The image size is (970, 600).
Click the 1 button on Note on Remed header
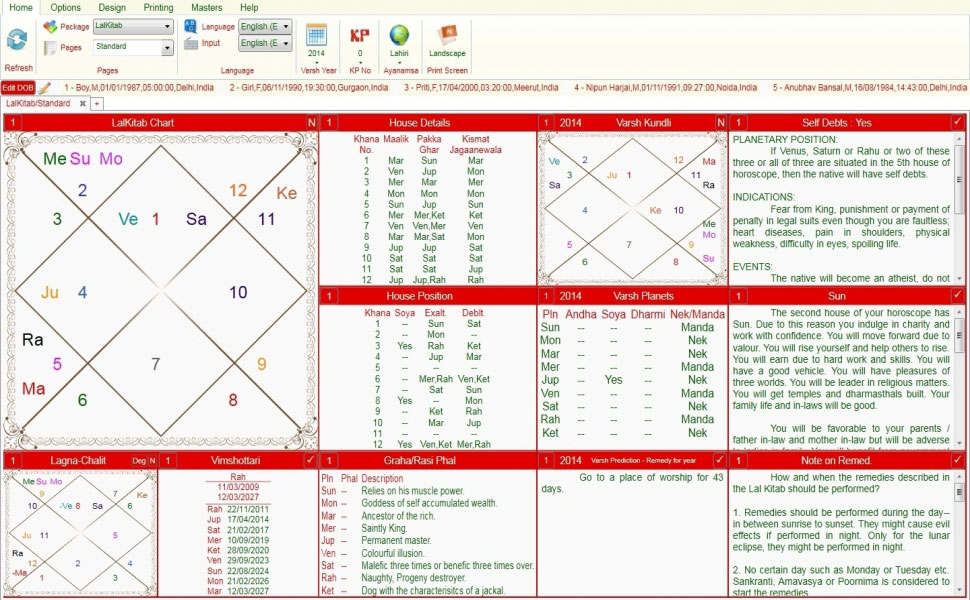pyautogui.click(x=738, y=460)
